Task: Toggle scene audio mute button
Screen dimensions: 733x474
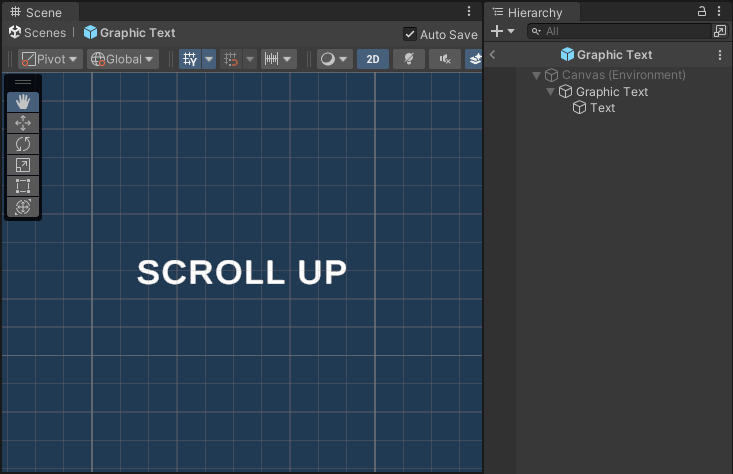Action: point(444,59)
